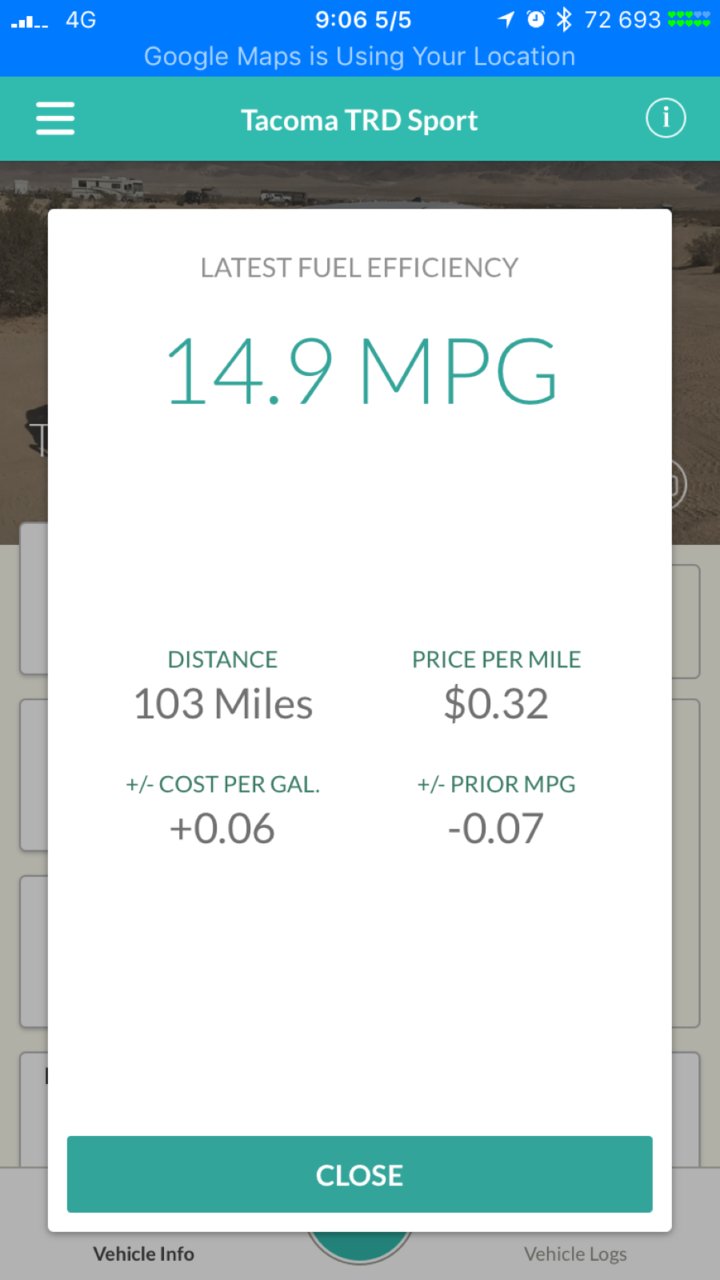The height and width of the screenshot is (1280, 720).
Task: Open the hamburger menu
Action: 55,119
